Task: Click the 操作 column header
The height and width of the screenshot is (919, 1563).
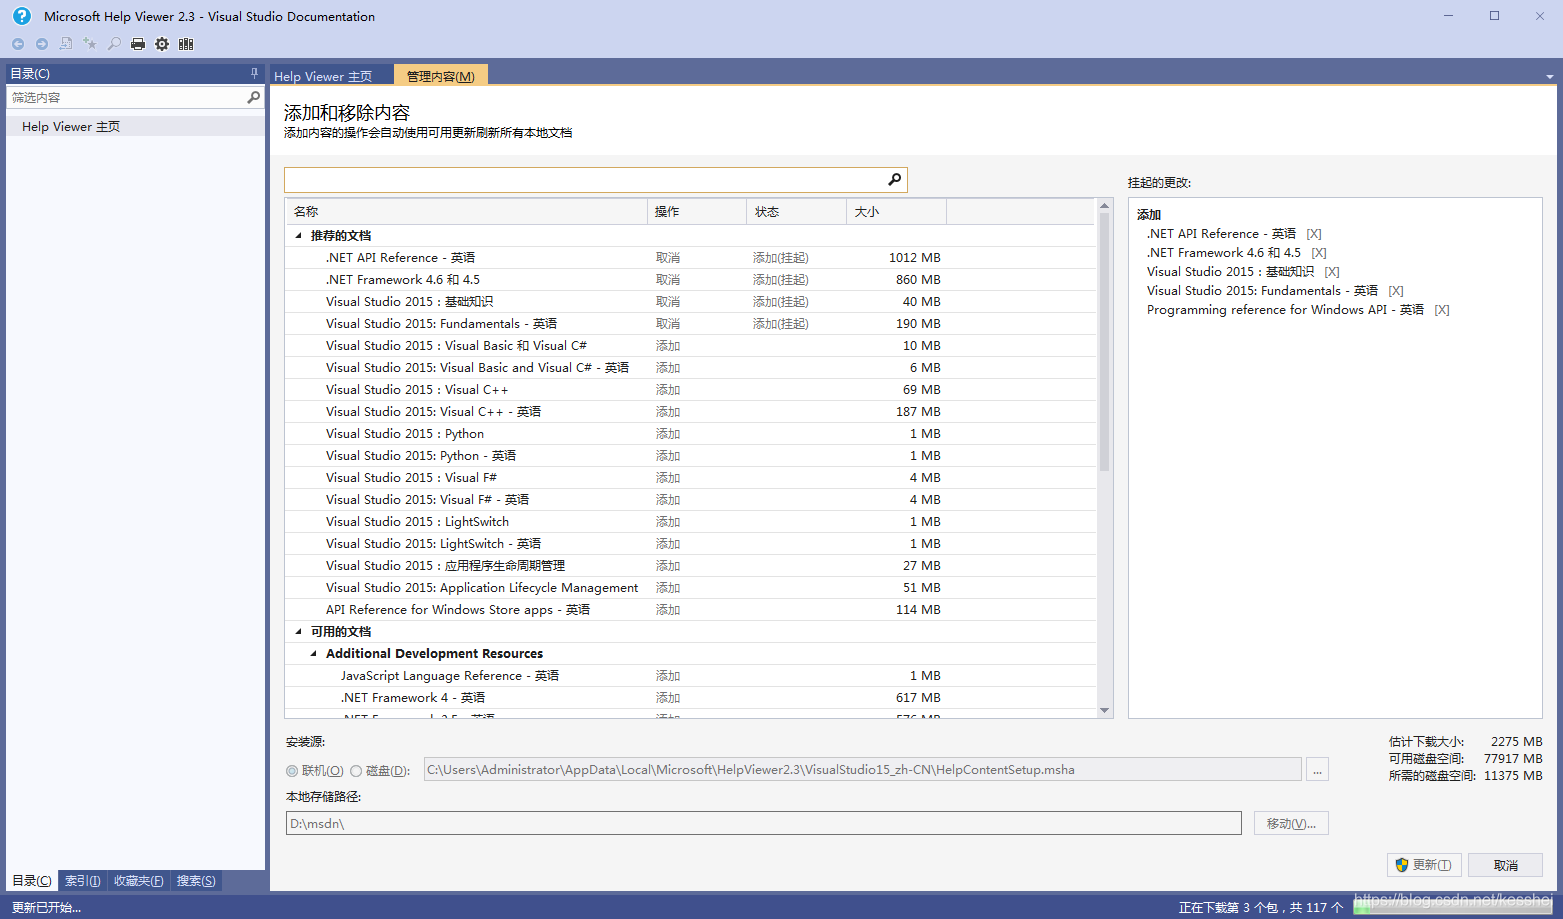Action: (x=697, y=212)
